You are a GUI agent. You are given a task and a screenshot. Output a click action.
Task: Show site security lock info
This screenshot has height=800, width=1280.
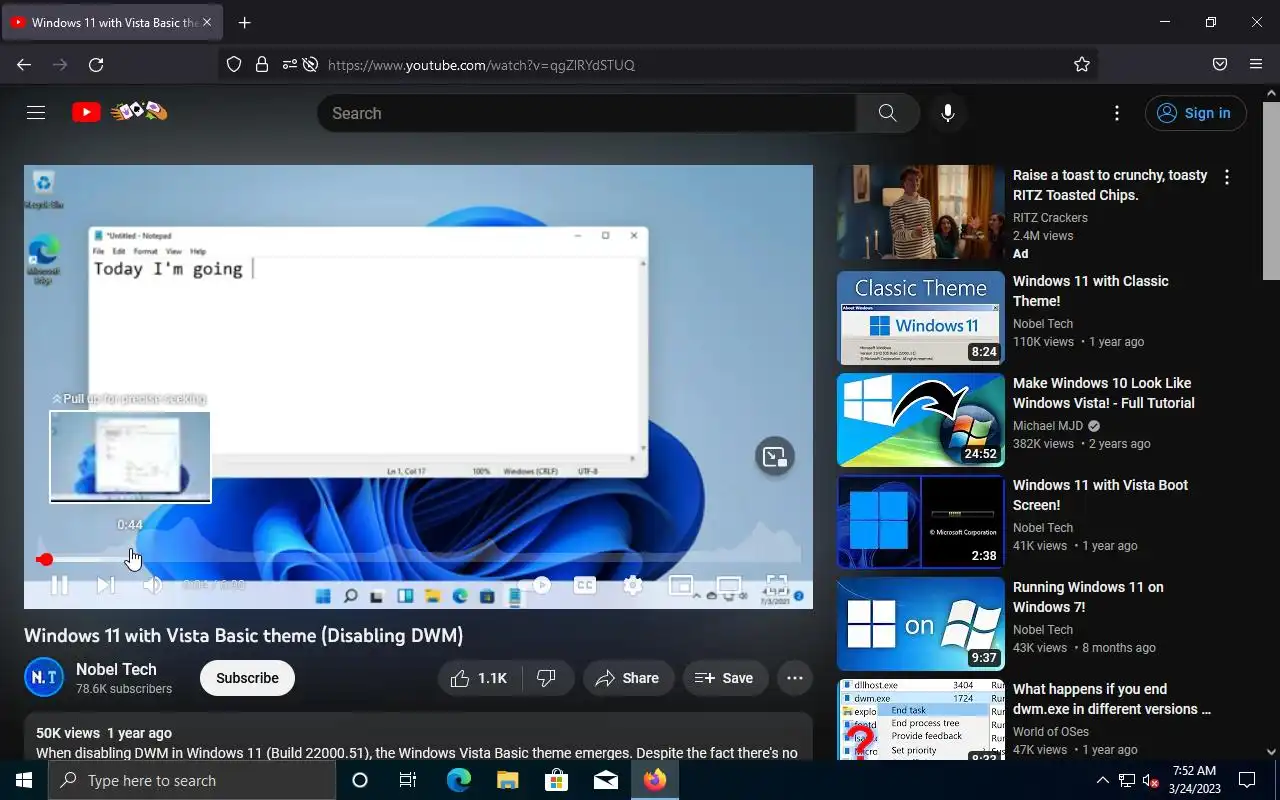[x=262, y=65]
